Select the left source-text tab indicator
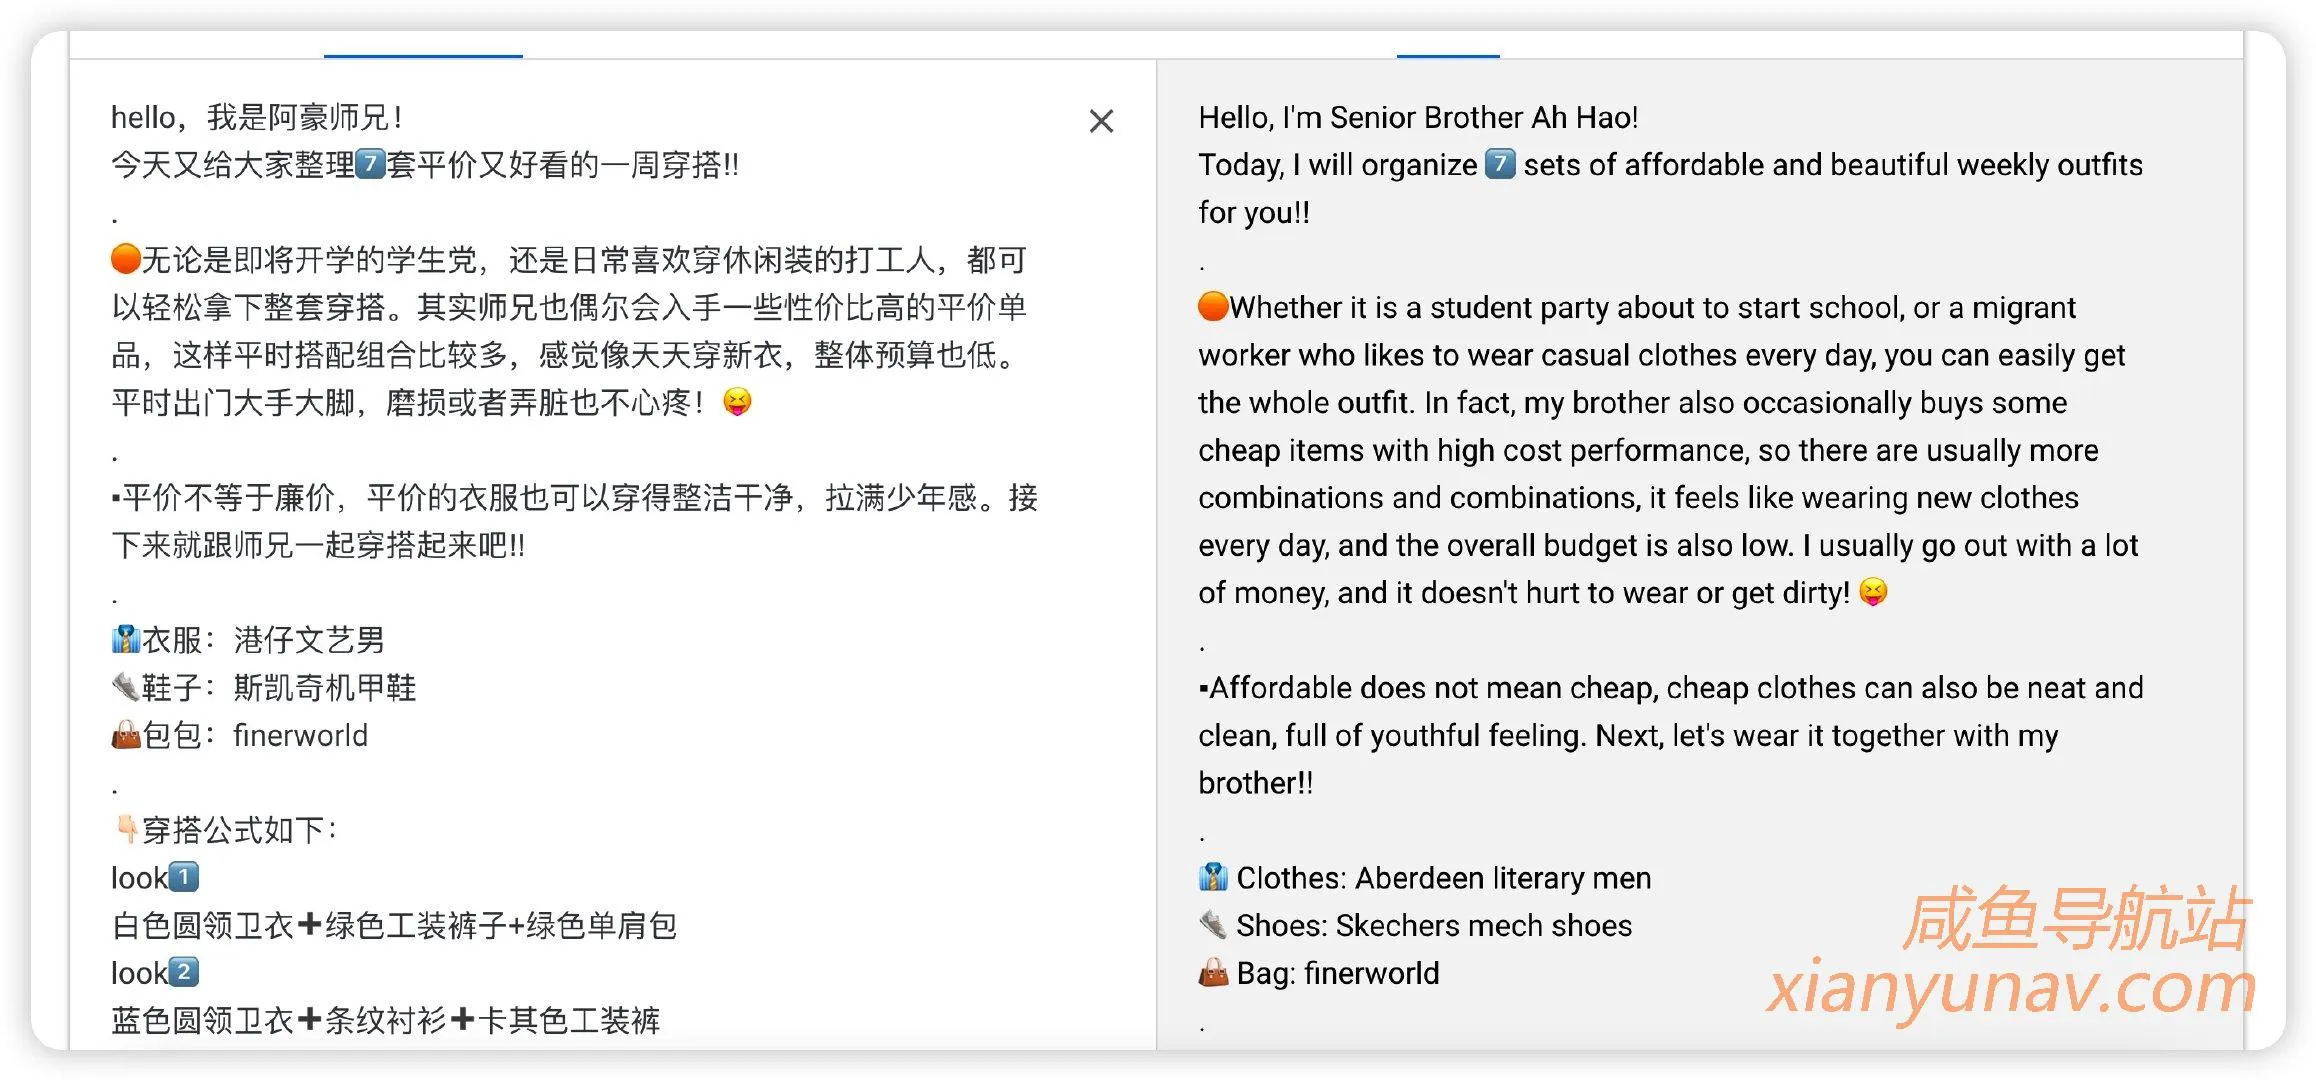 (425, 58)
